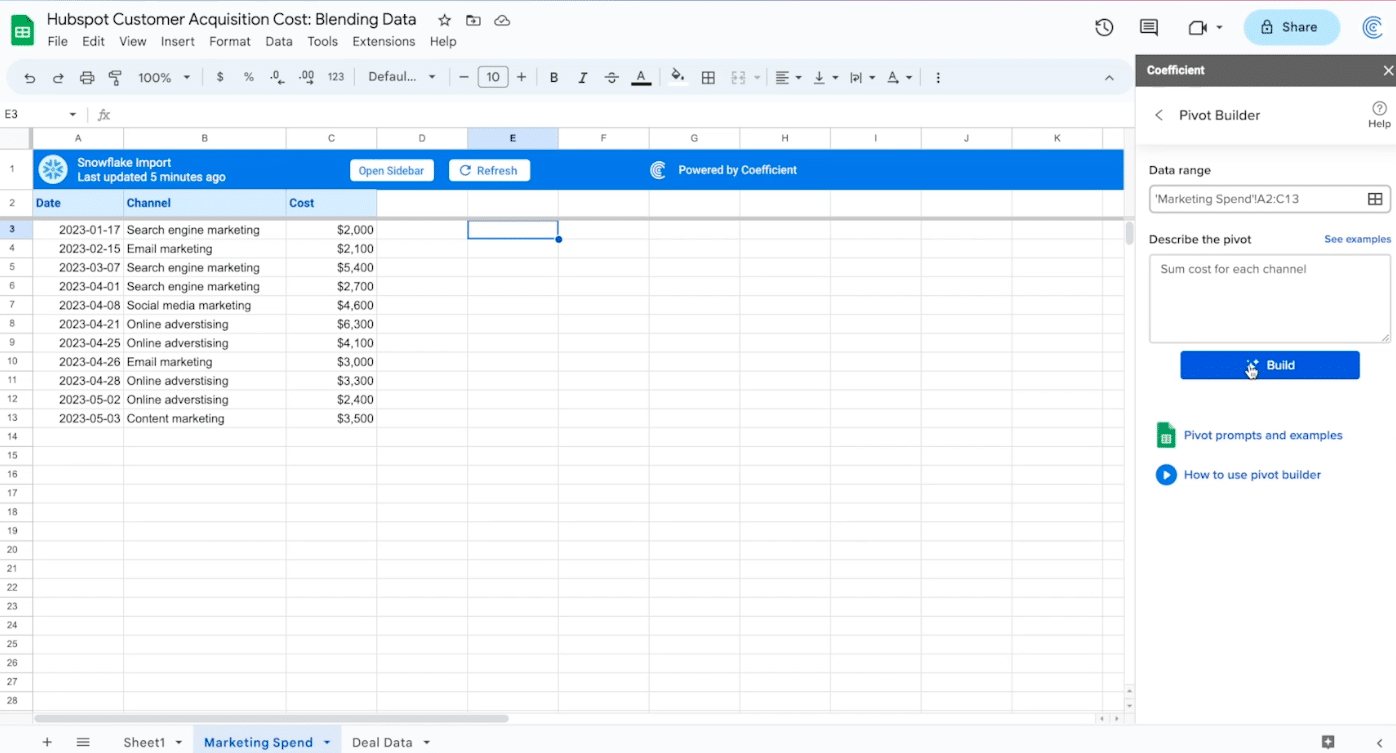Add a new sheet with plus

(47, 742)
